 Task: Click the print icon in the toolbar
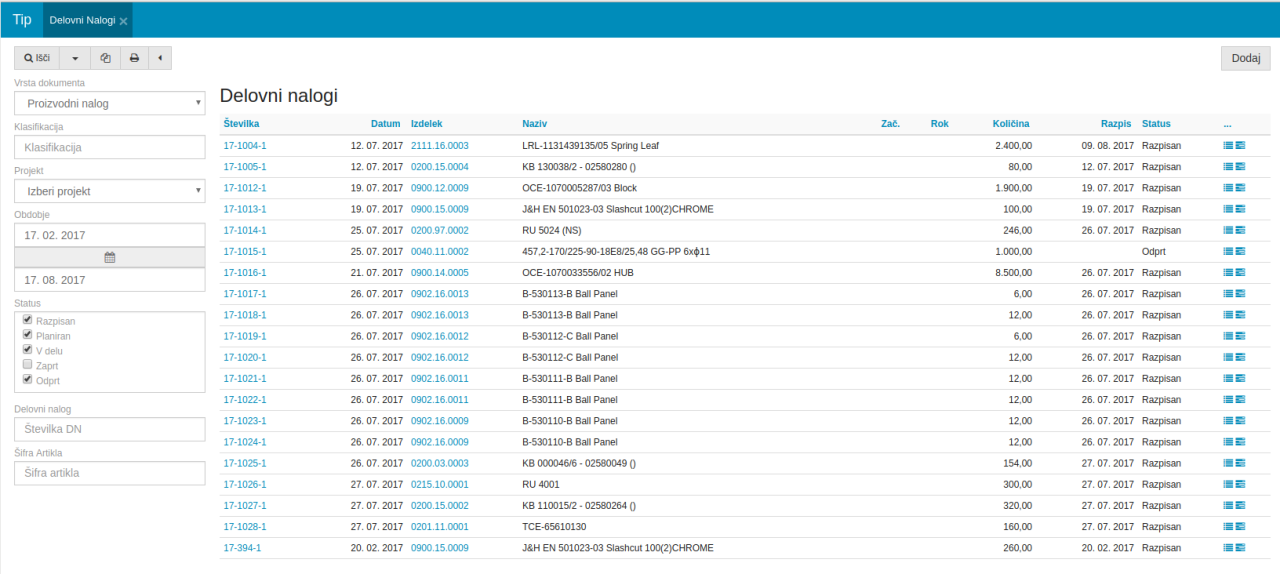click(134, 58)
